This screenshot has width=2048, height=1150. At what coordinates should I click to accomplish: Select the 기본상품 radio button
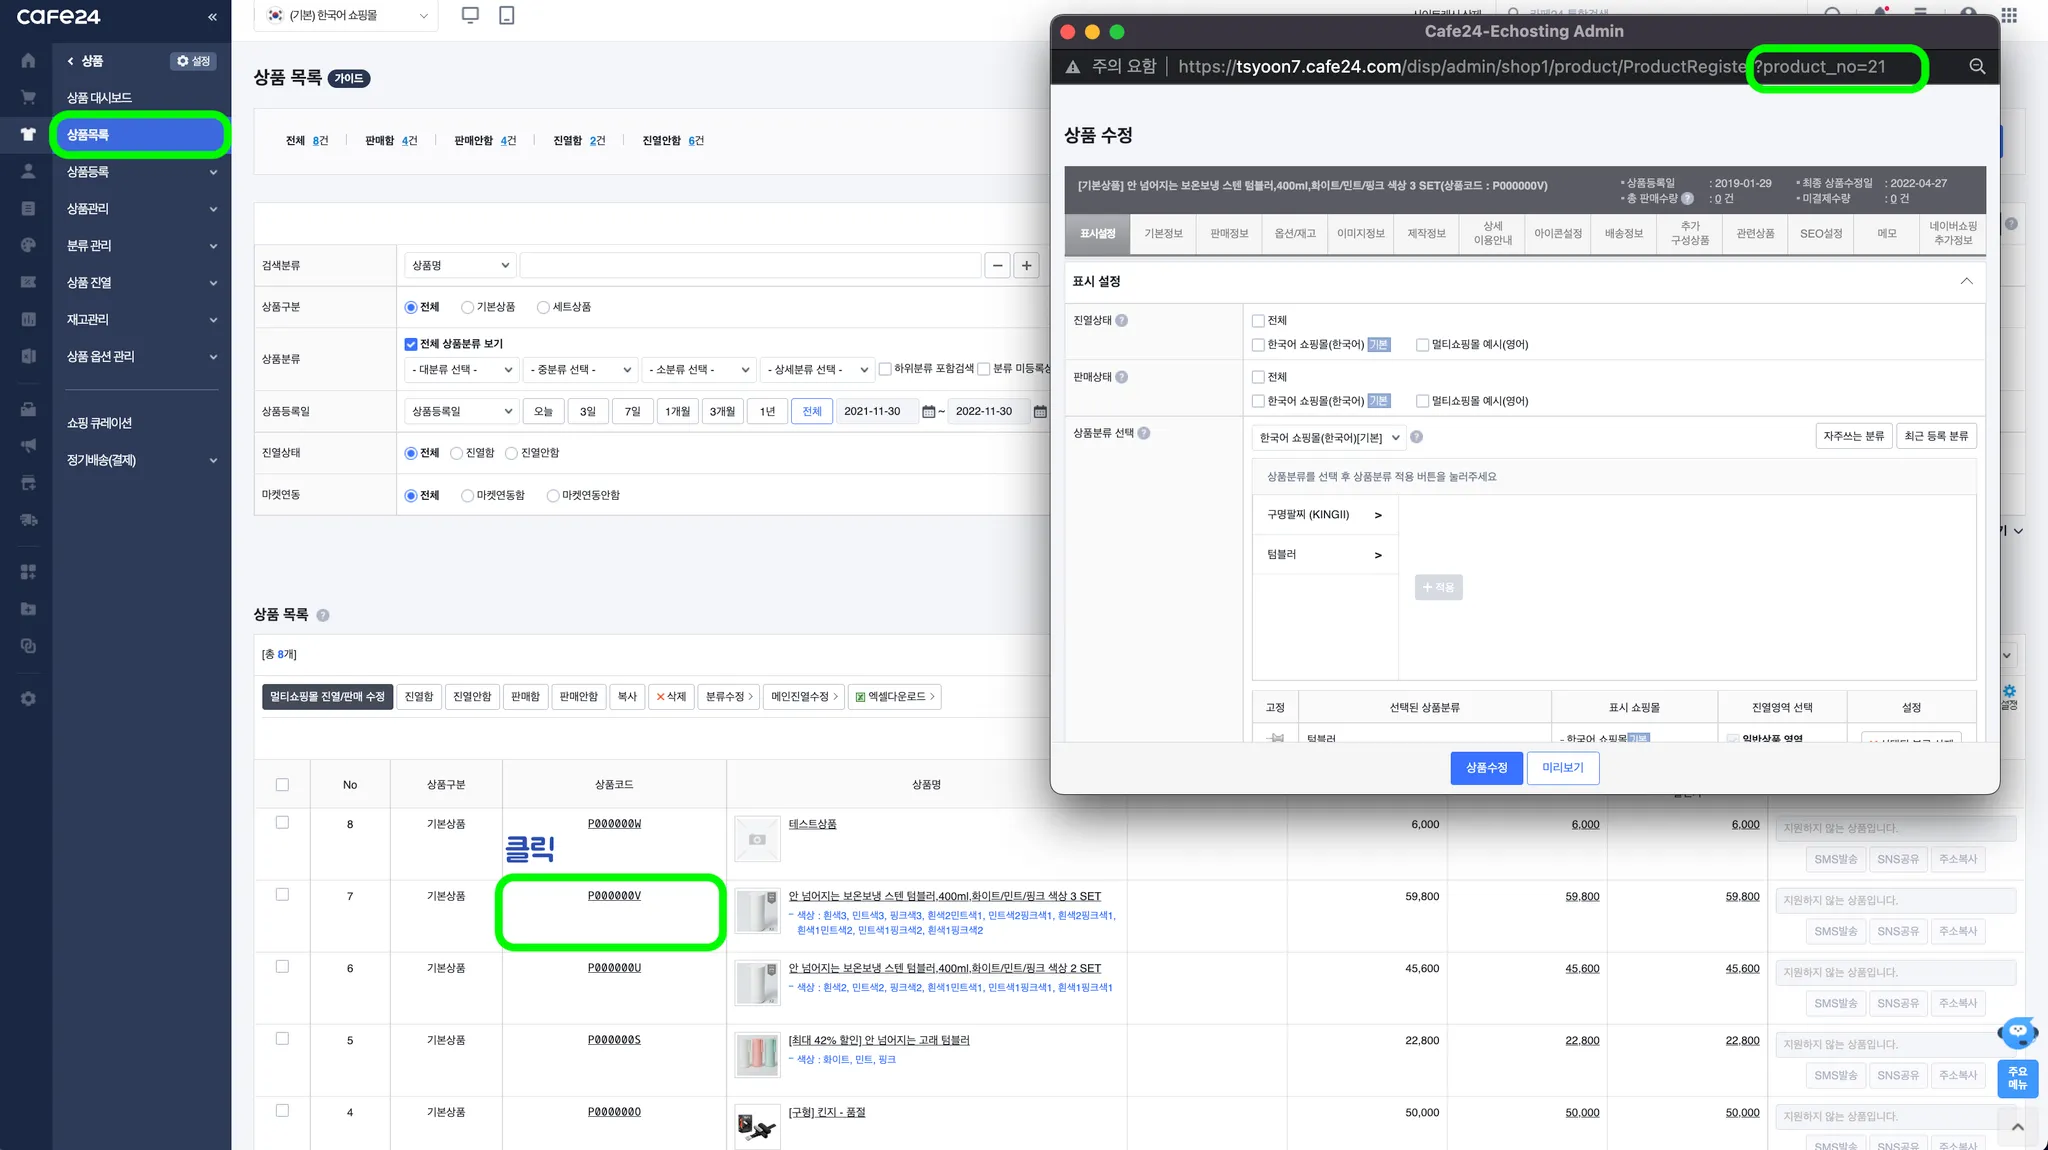click(467, 307)
